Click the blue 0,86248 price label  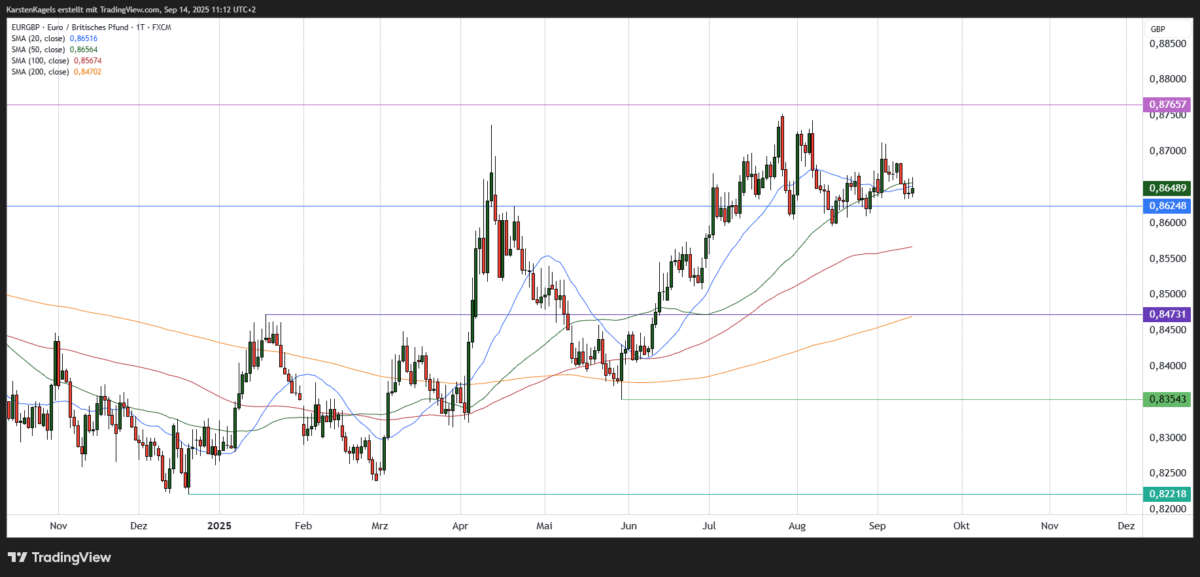[1167, 205]
